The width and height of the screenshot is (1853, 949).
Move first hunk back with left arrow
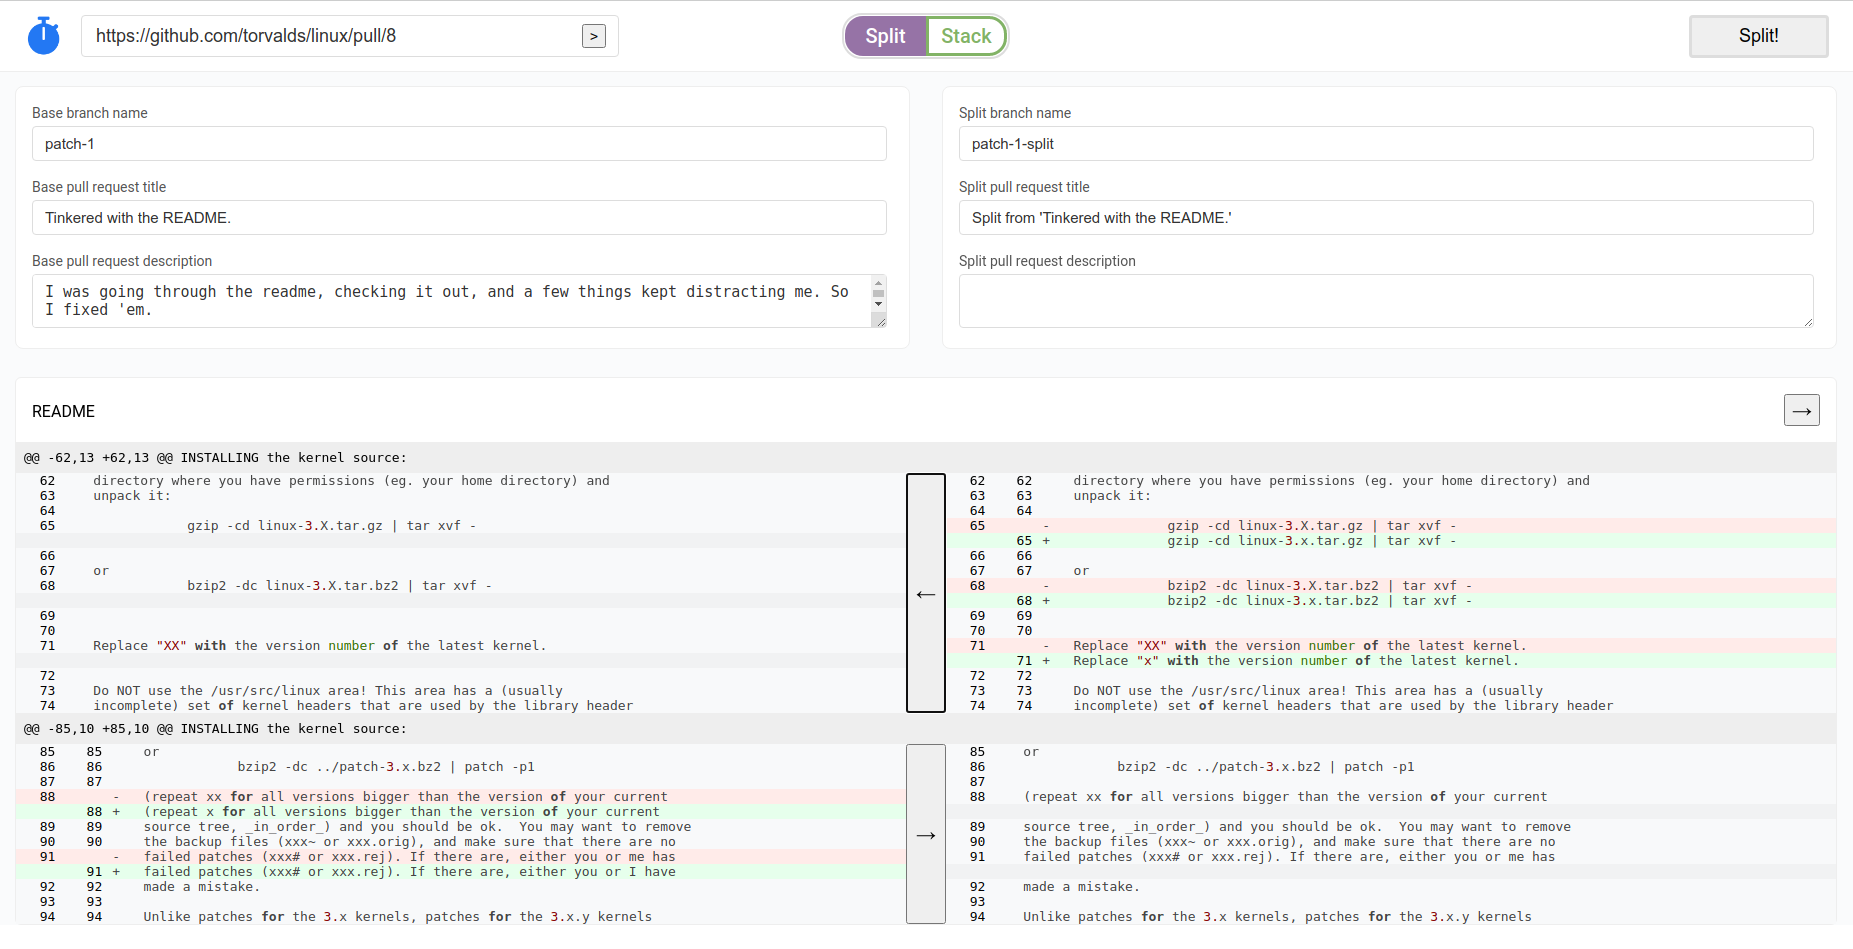tap(926, 593)
